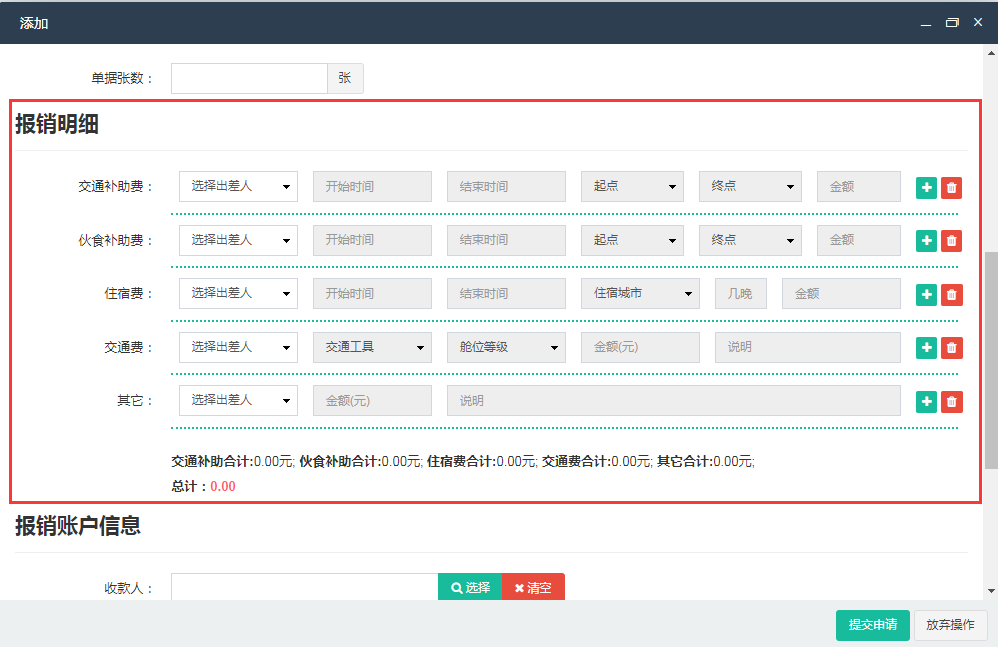Click the 总计 value 0.00
998x647 pixels.
223,486
